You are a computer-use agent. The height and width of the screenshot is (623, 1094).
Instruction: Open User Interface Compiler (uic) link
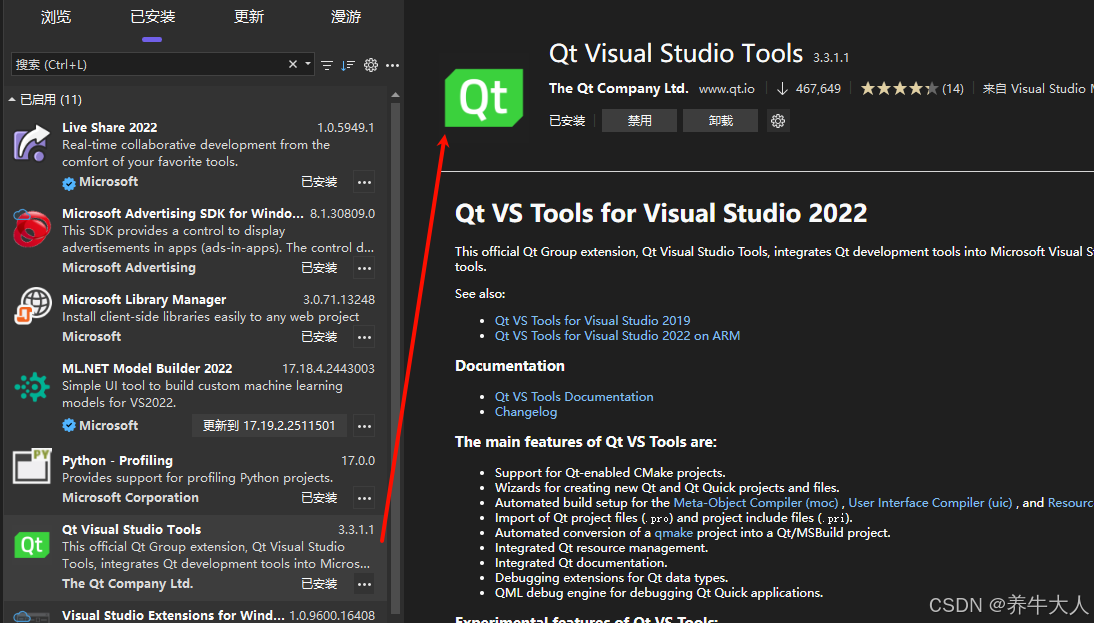click(930, 502)
